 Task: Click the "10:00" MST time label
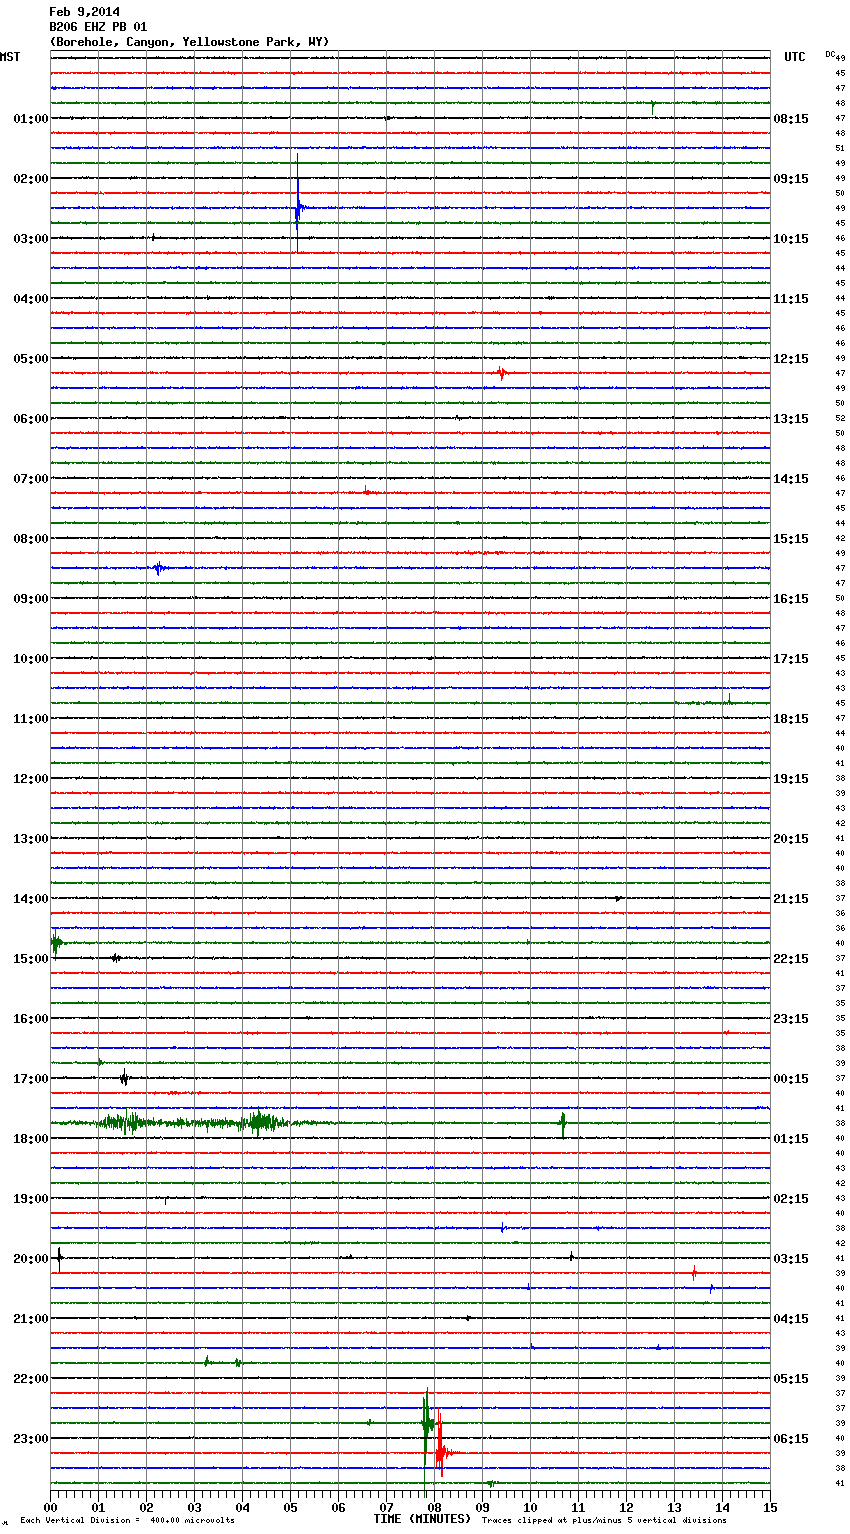[30, 659]
